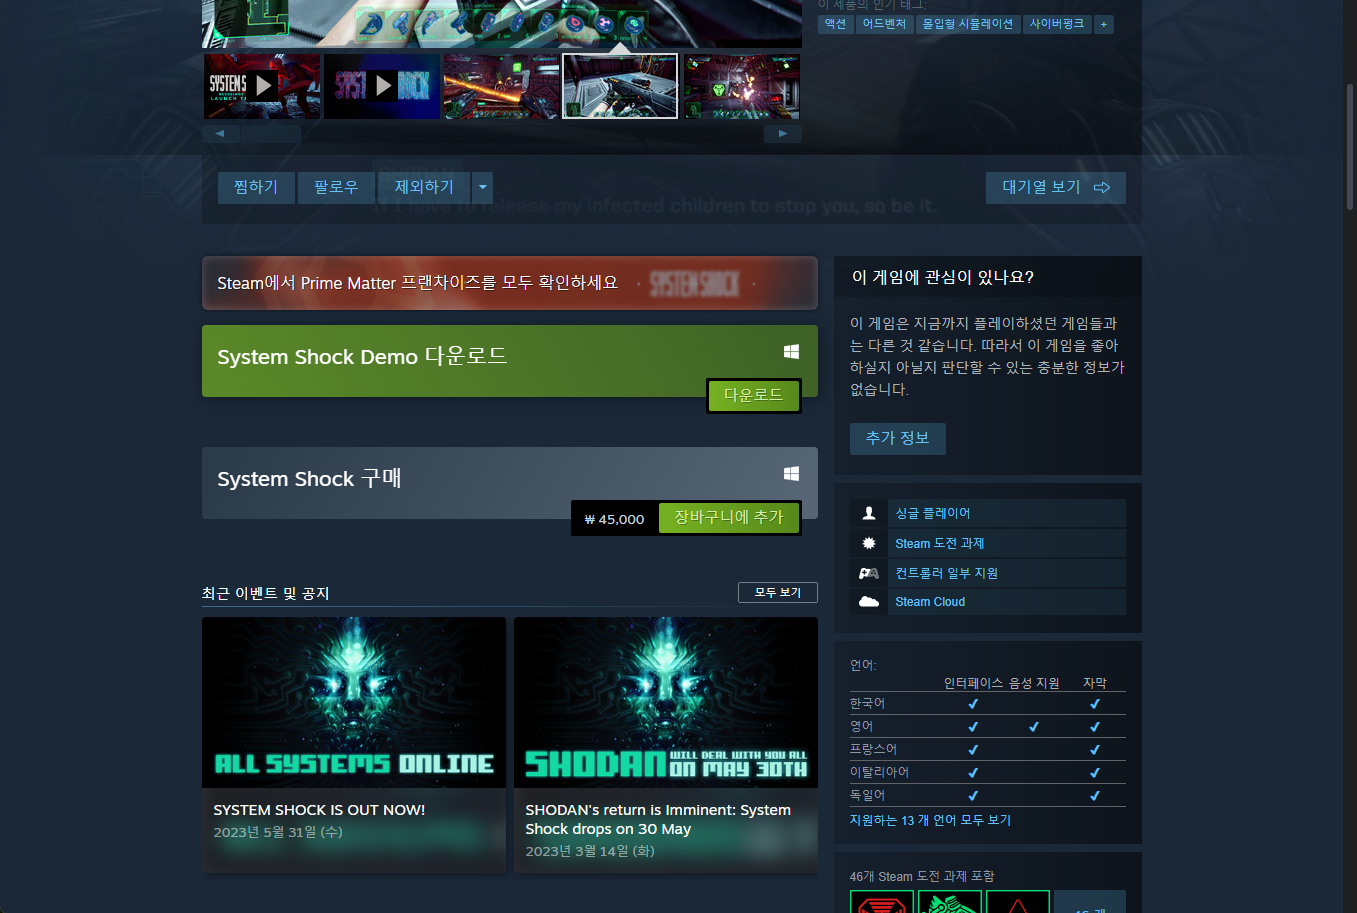Viewport: 1357px width, 913px height.
Task: Click the 대기열 보기 queue button
Action: (1056, 187)
